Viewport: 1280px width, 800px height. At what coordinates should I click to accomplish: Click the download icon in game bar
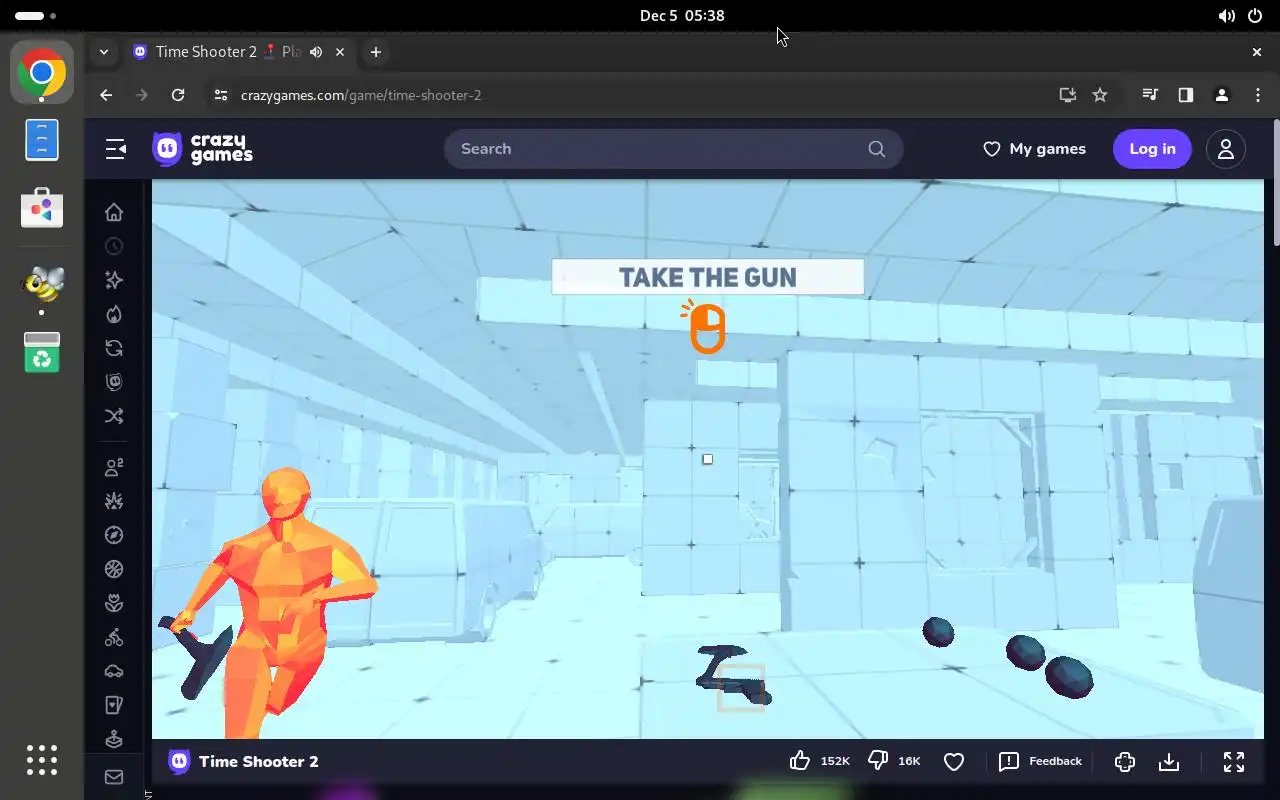pos(1169,762)
